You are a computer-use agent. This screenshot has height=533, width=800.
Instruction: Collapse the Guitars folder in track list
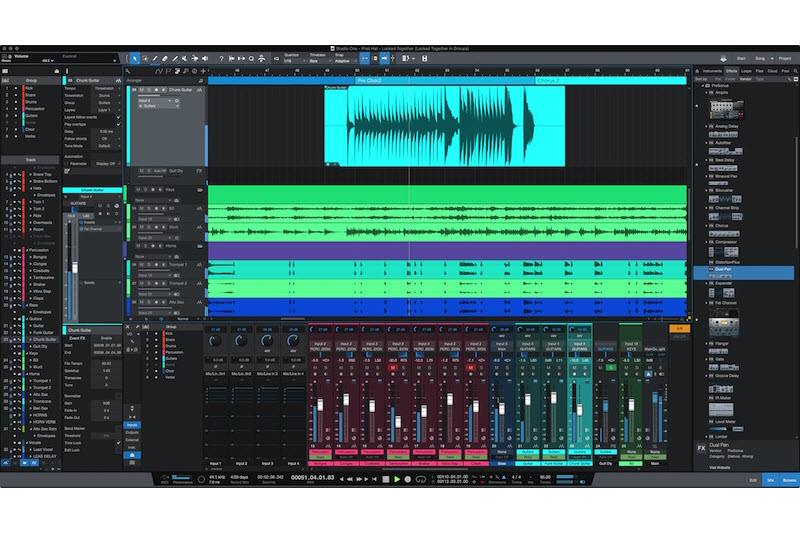pyautogui.click(x=26, y=319)
